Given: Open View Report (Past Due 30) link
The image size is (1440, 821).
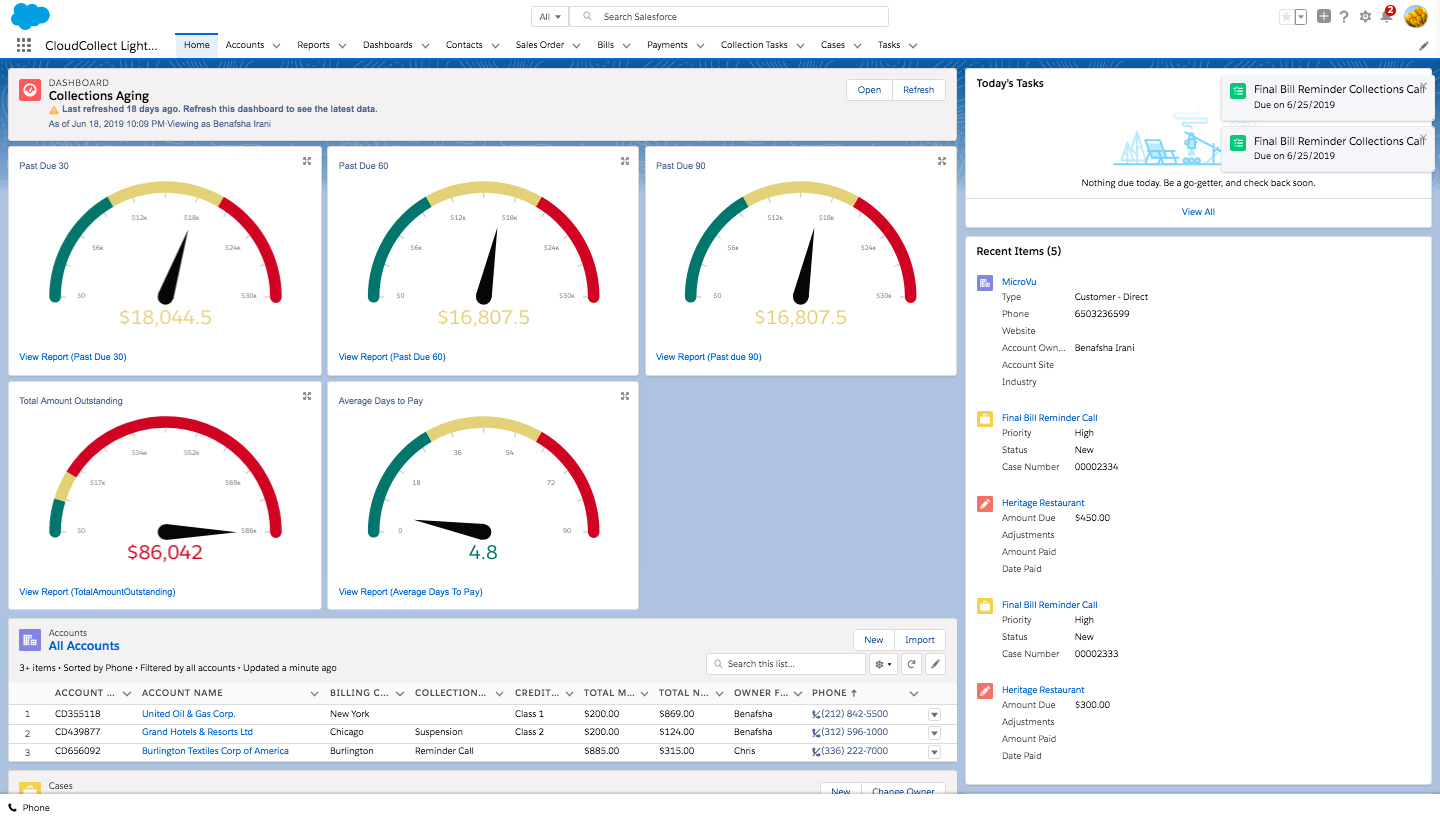Looking at the screenshot, I should pos(73,357).
